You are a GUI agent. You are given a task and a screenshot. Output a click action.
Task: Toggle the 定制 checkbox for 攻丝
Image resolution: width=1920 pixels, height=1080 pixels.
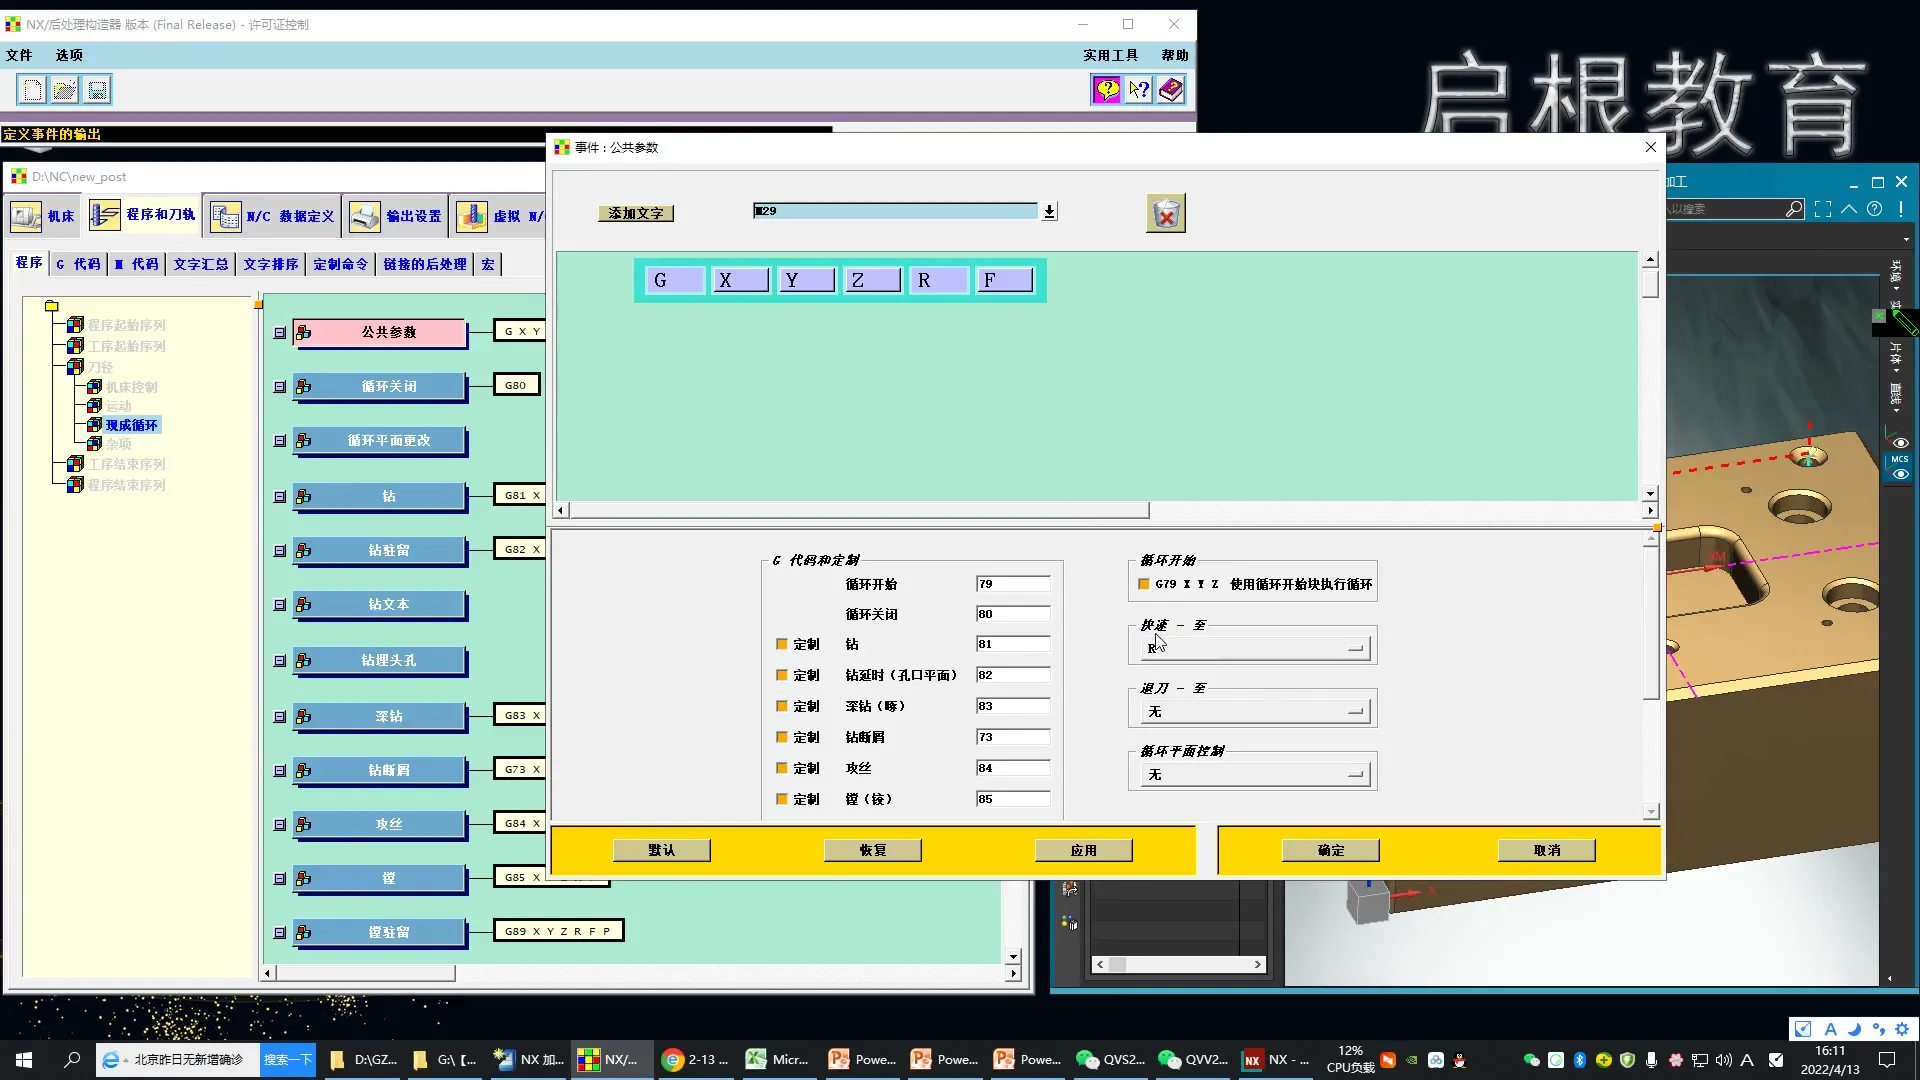coord(782,768)
